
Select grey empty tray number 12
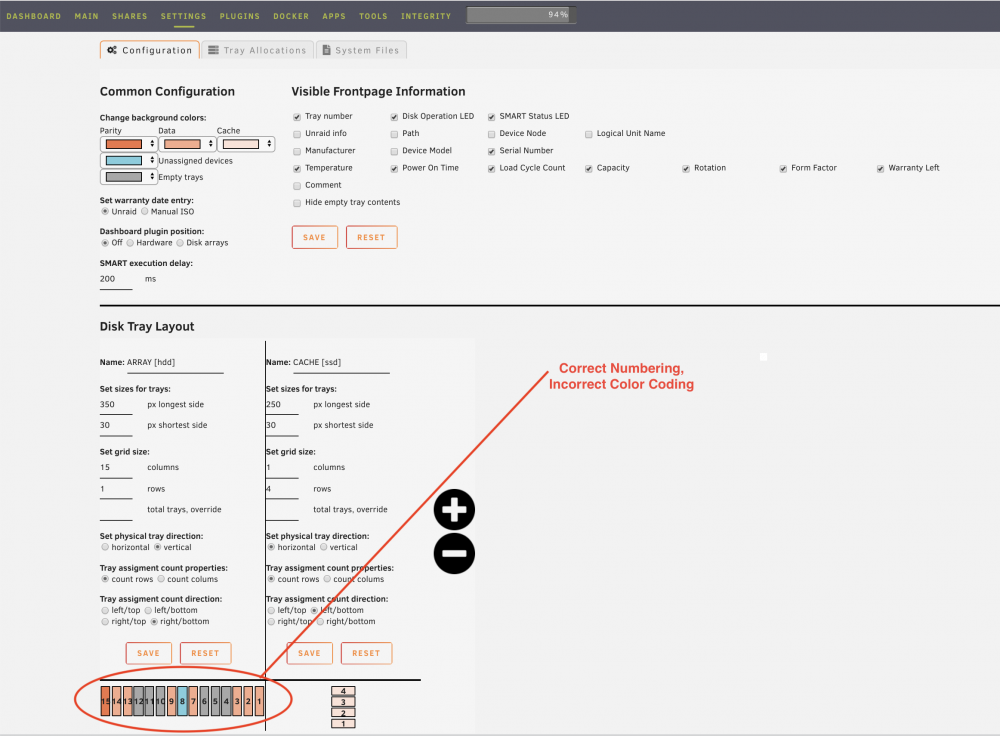[x=138, y=701]
